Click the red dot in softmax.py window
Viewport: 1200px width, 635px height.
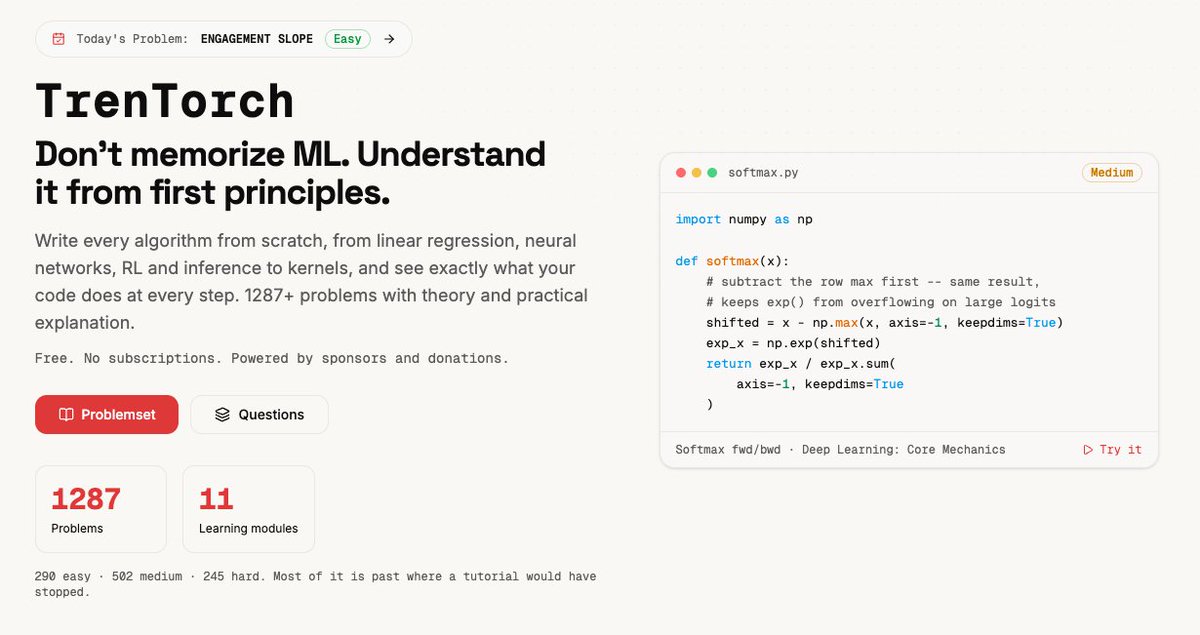click(681, 173)
